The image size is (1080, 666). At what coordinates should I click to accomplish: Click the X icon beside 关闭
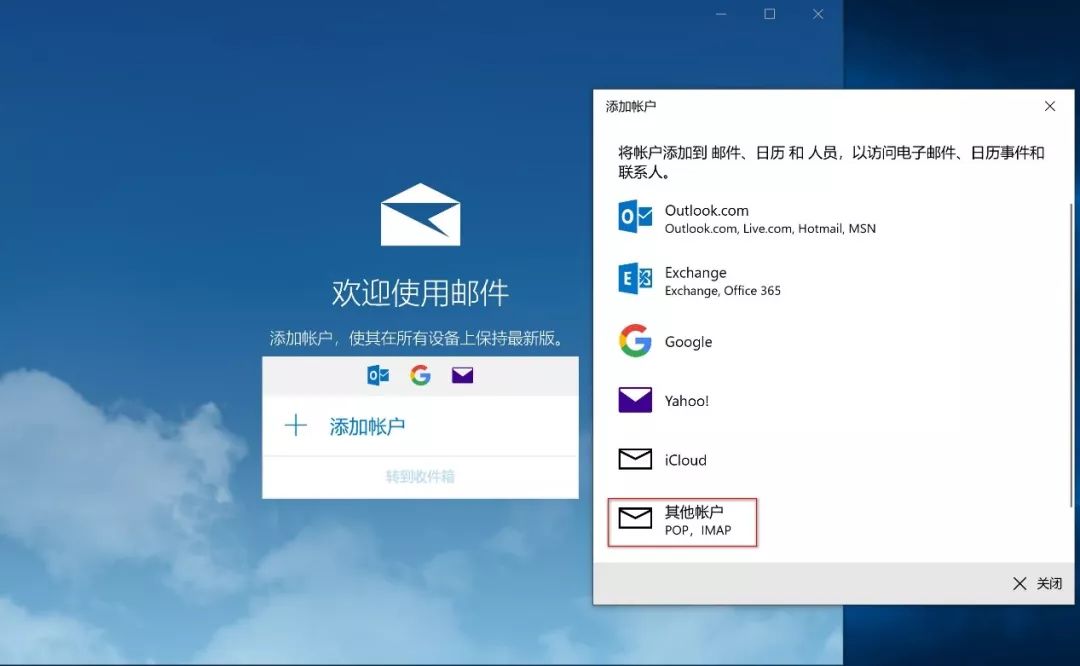coord(1019,583)
